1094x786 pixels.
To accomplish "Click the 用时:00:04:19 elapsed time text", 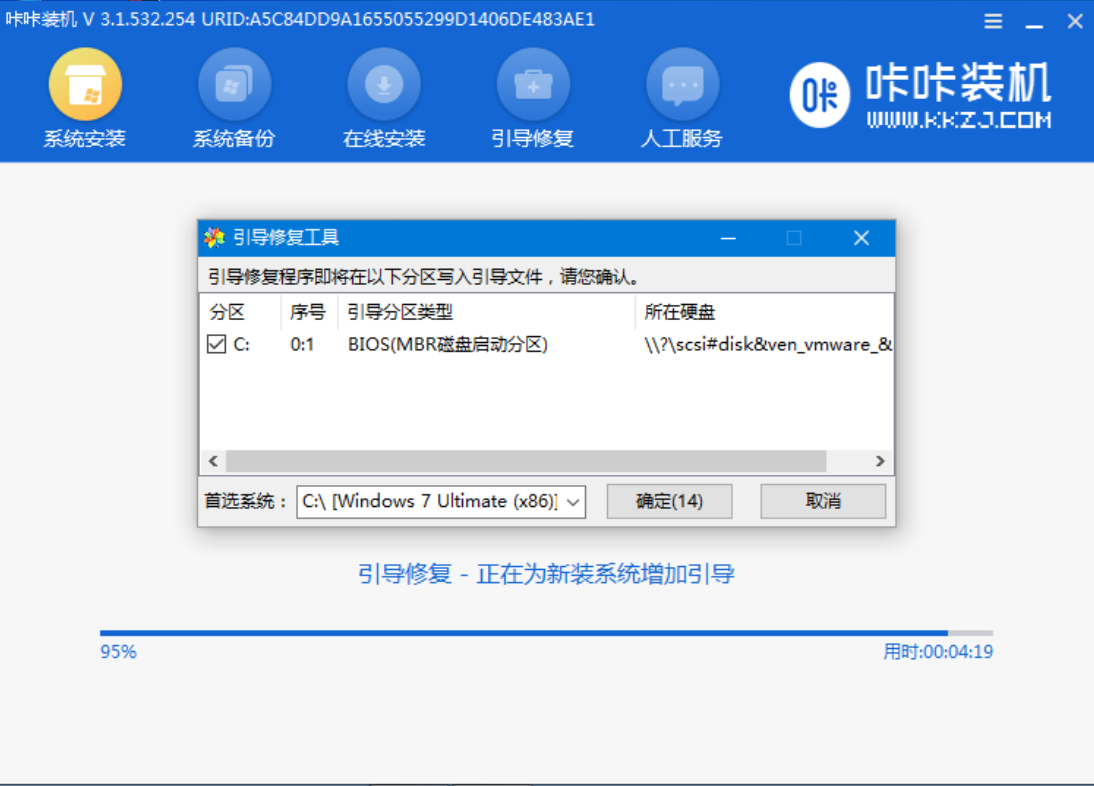I will [938, 652].
